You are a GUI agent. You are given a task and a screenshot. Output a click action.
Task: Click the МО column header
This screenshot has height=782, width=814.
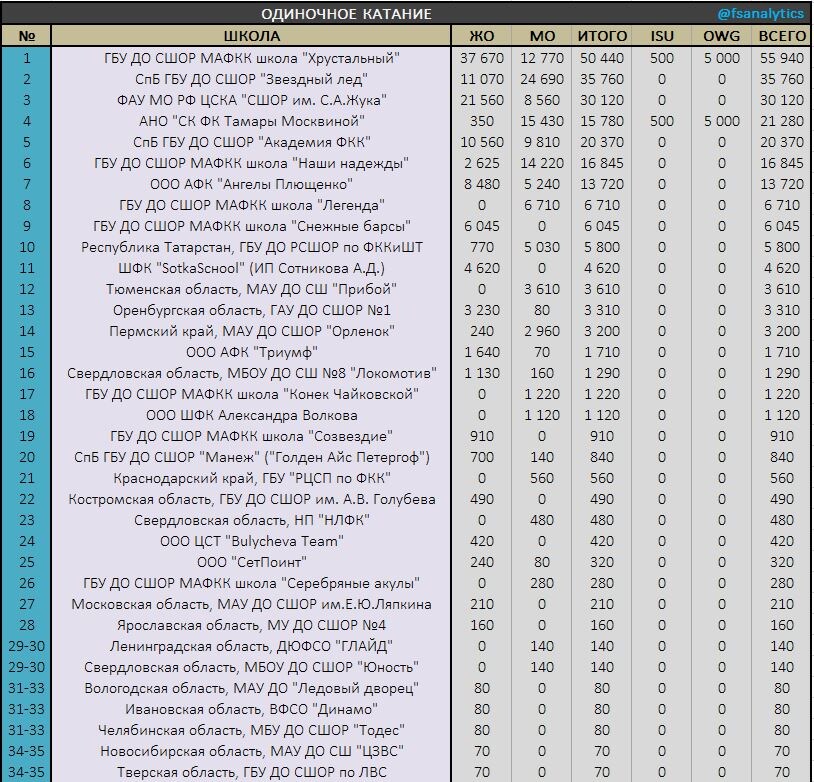pyautogui.click(x=542, y=36)
